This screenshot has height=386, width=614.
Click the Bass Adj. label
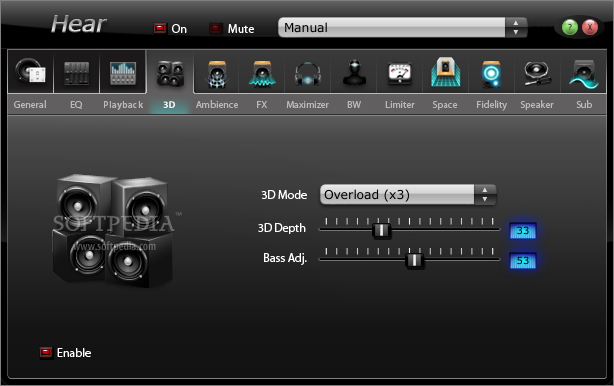click(x=285, y=258)
